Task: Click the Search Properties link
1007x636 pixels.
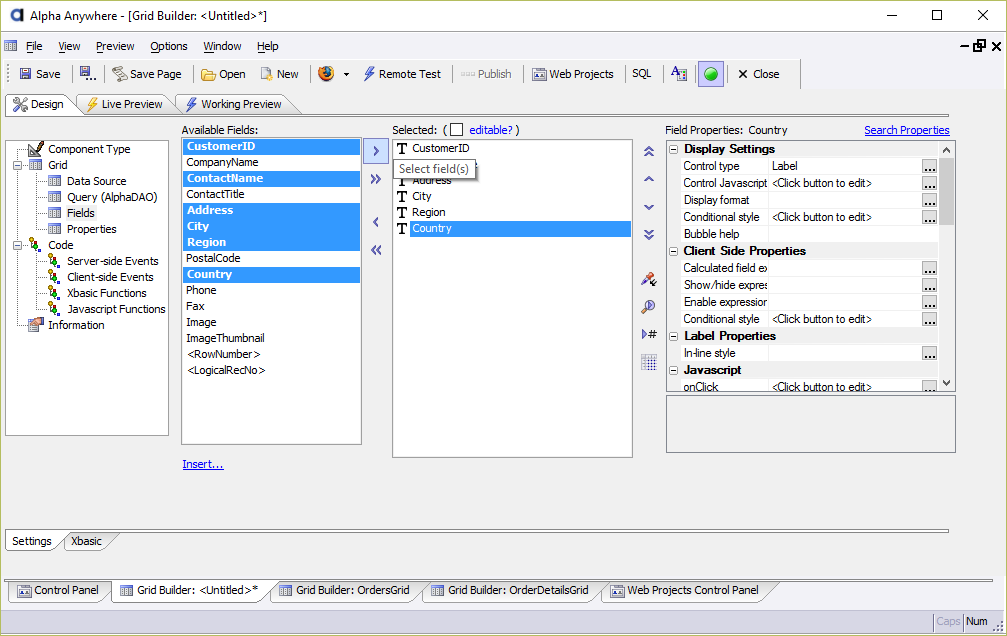Action: click(906, 130)
